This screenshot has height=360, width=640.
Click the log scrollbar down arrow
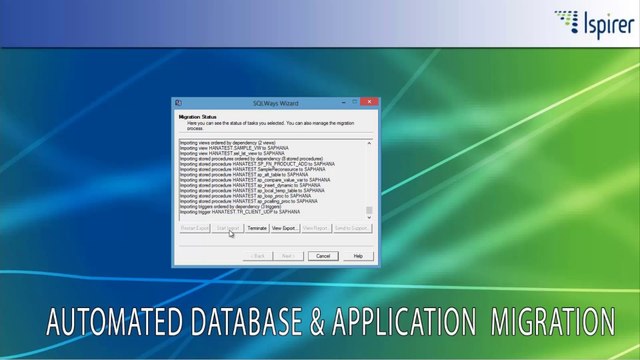click(369, 218)
